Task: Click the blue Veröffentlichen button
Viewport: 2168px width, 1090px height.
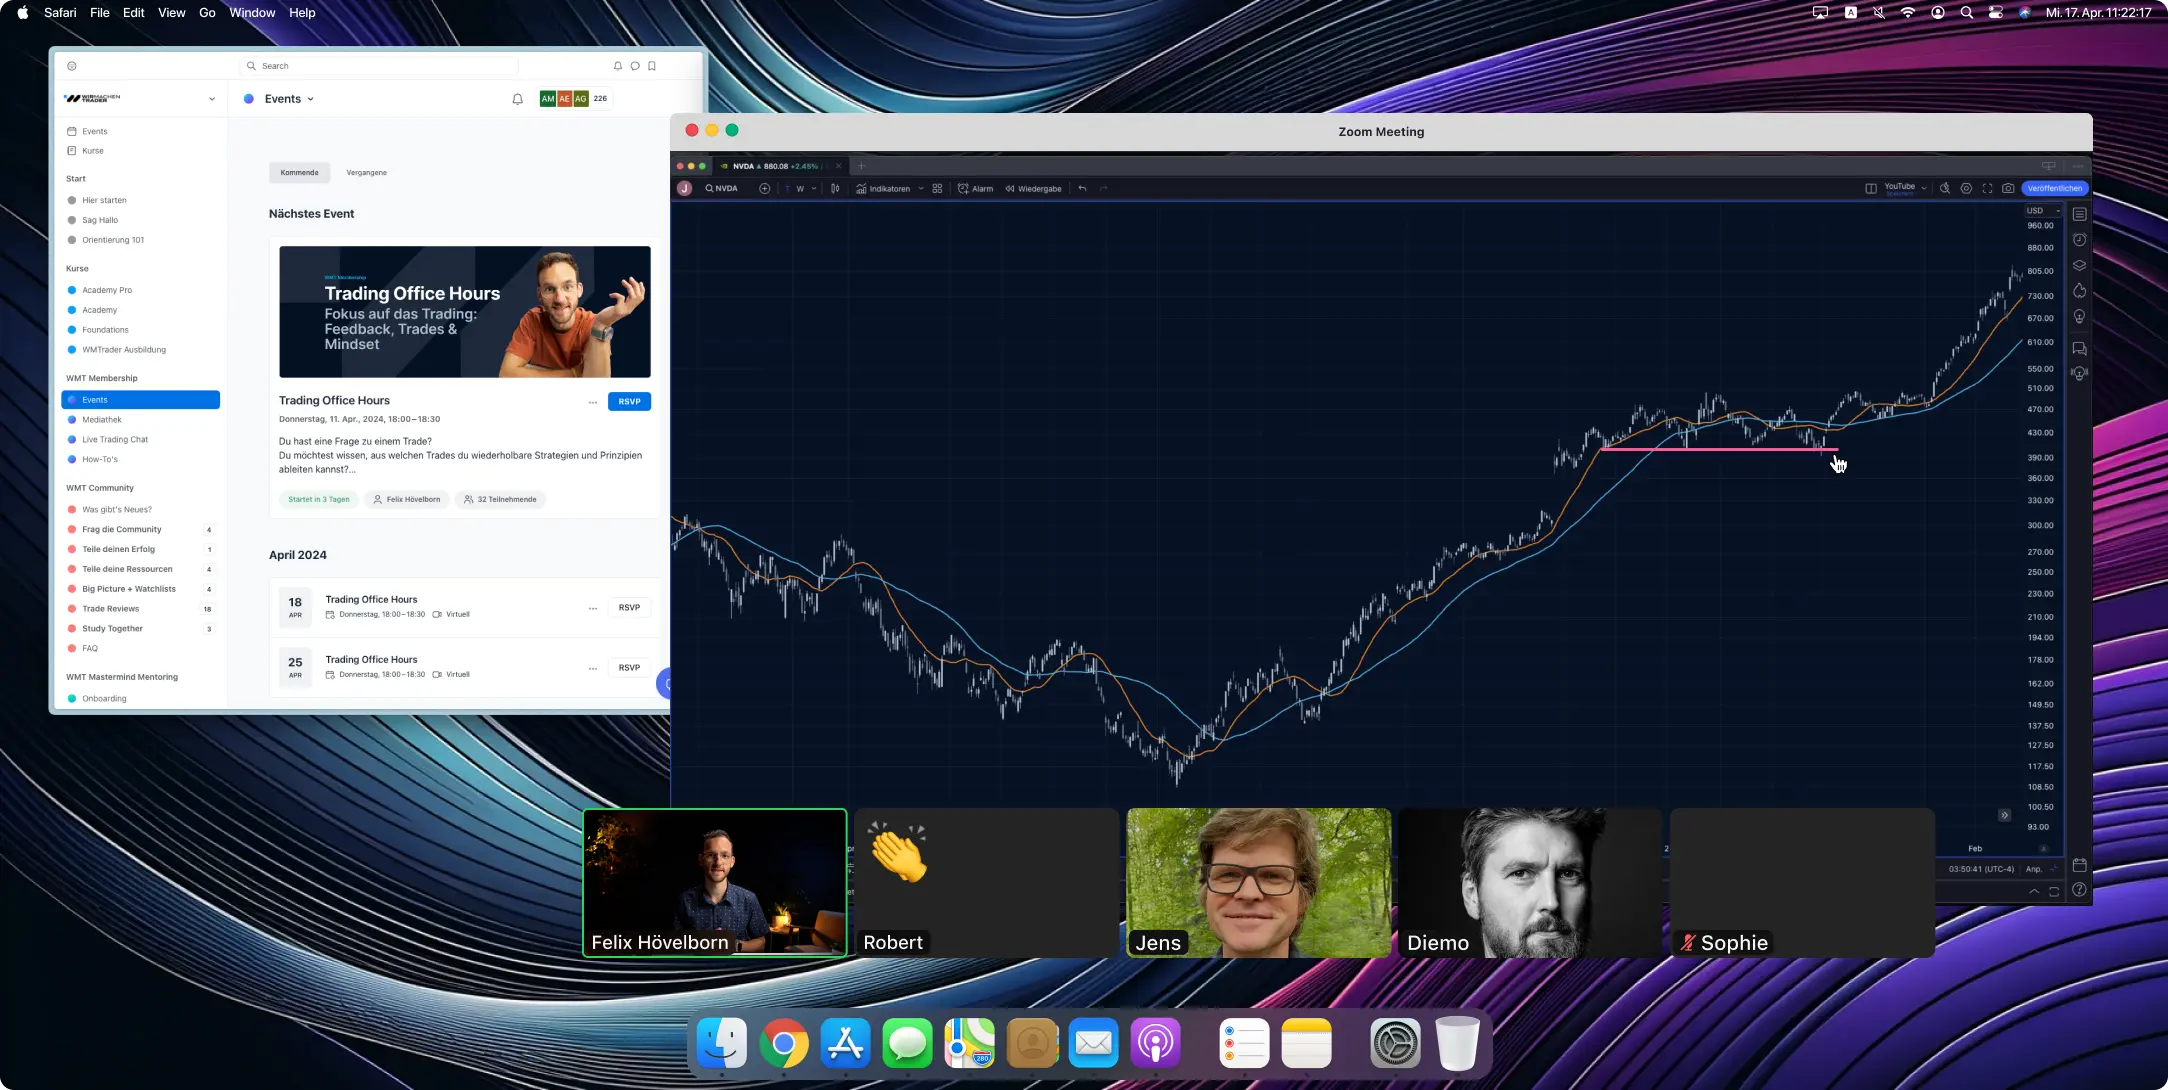Action: point(2055,188)
